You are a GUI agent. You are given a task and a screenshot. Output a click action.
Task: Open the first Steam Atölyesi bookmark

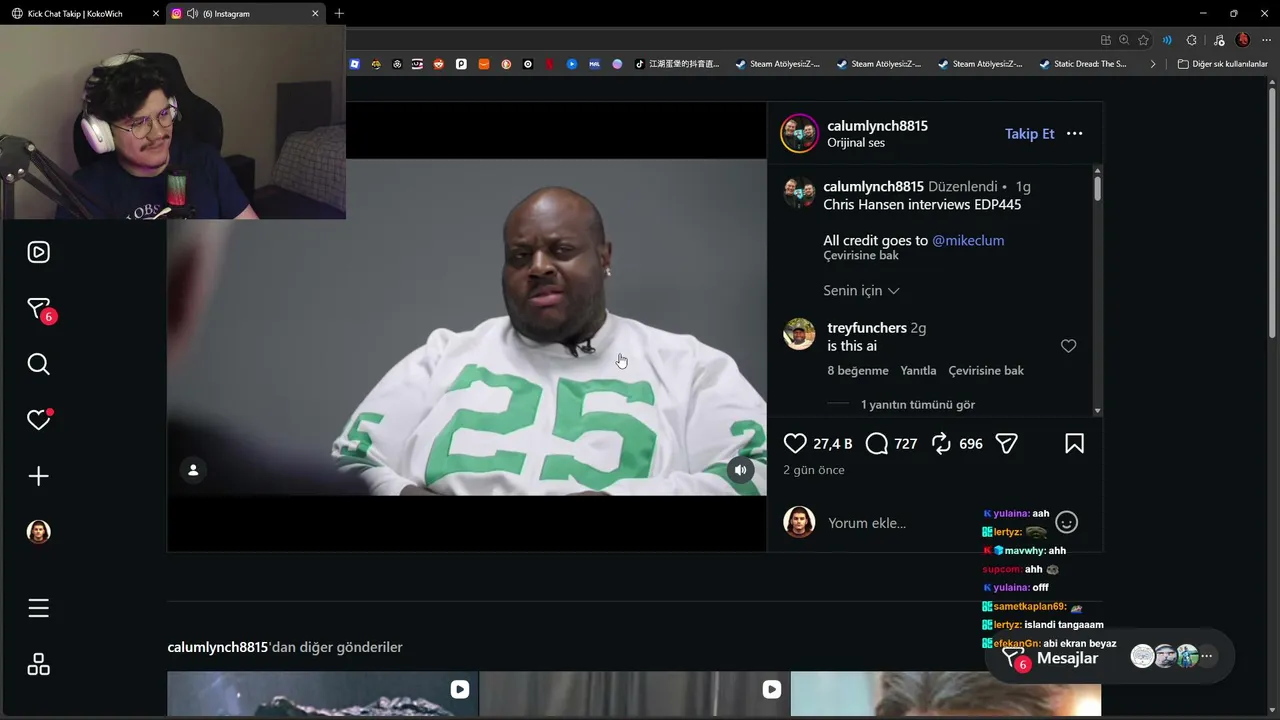tap(777, 64)
